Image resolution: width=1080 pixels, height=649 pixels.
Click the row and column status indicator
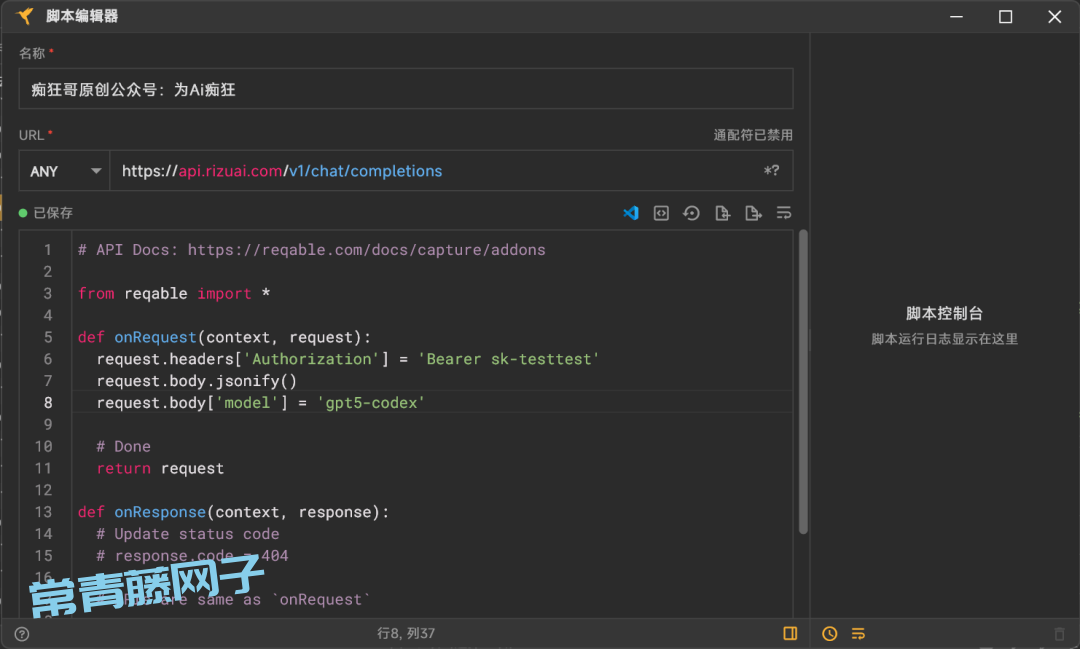coord(405,633)
